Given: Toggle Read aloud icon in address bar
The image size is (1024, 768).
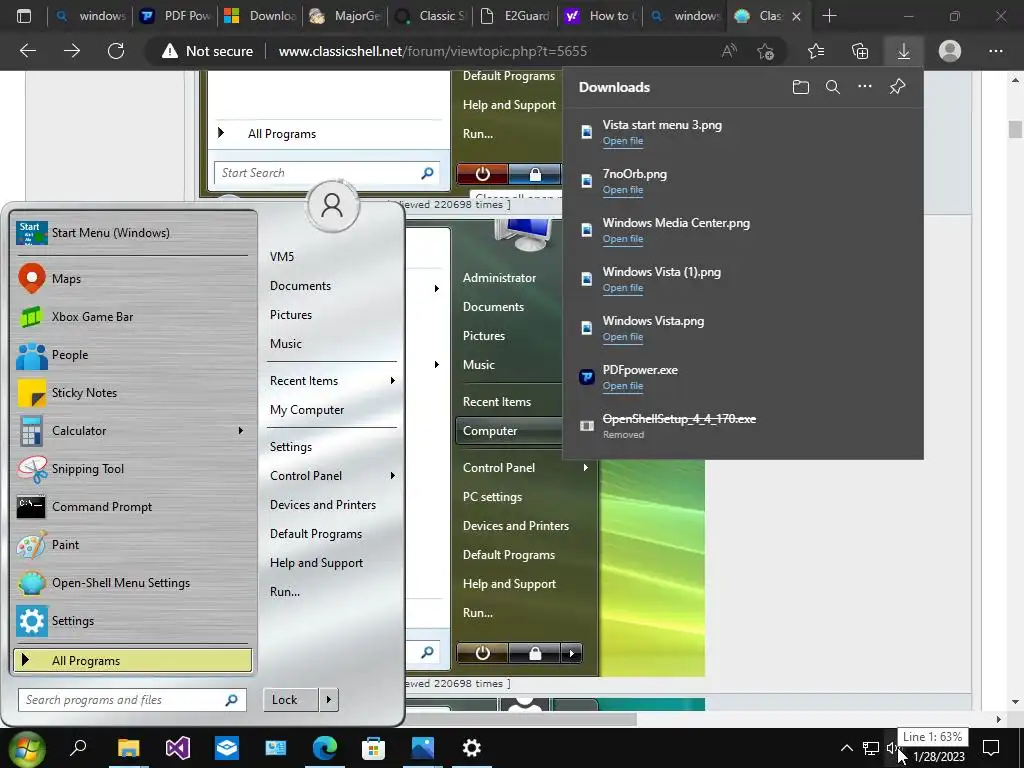Looking at the screenshot, I should [729, 51].
